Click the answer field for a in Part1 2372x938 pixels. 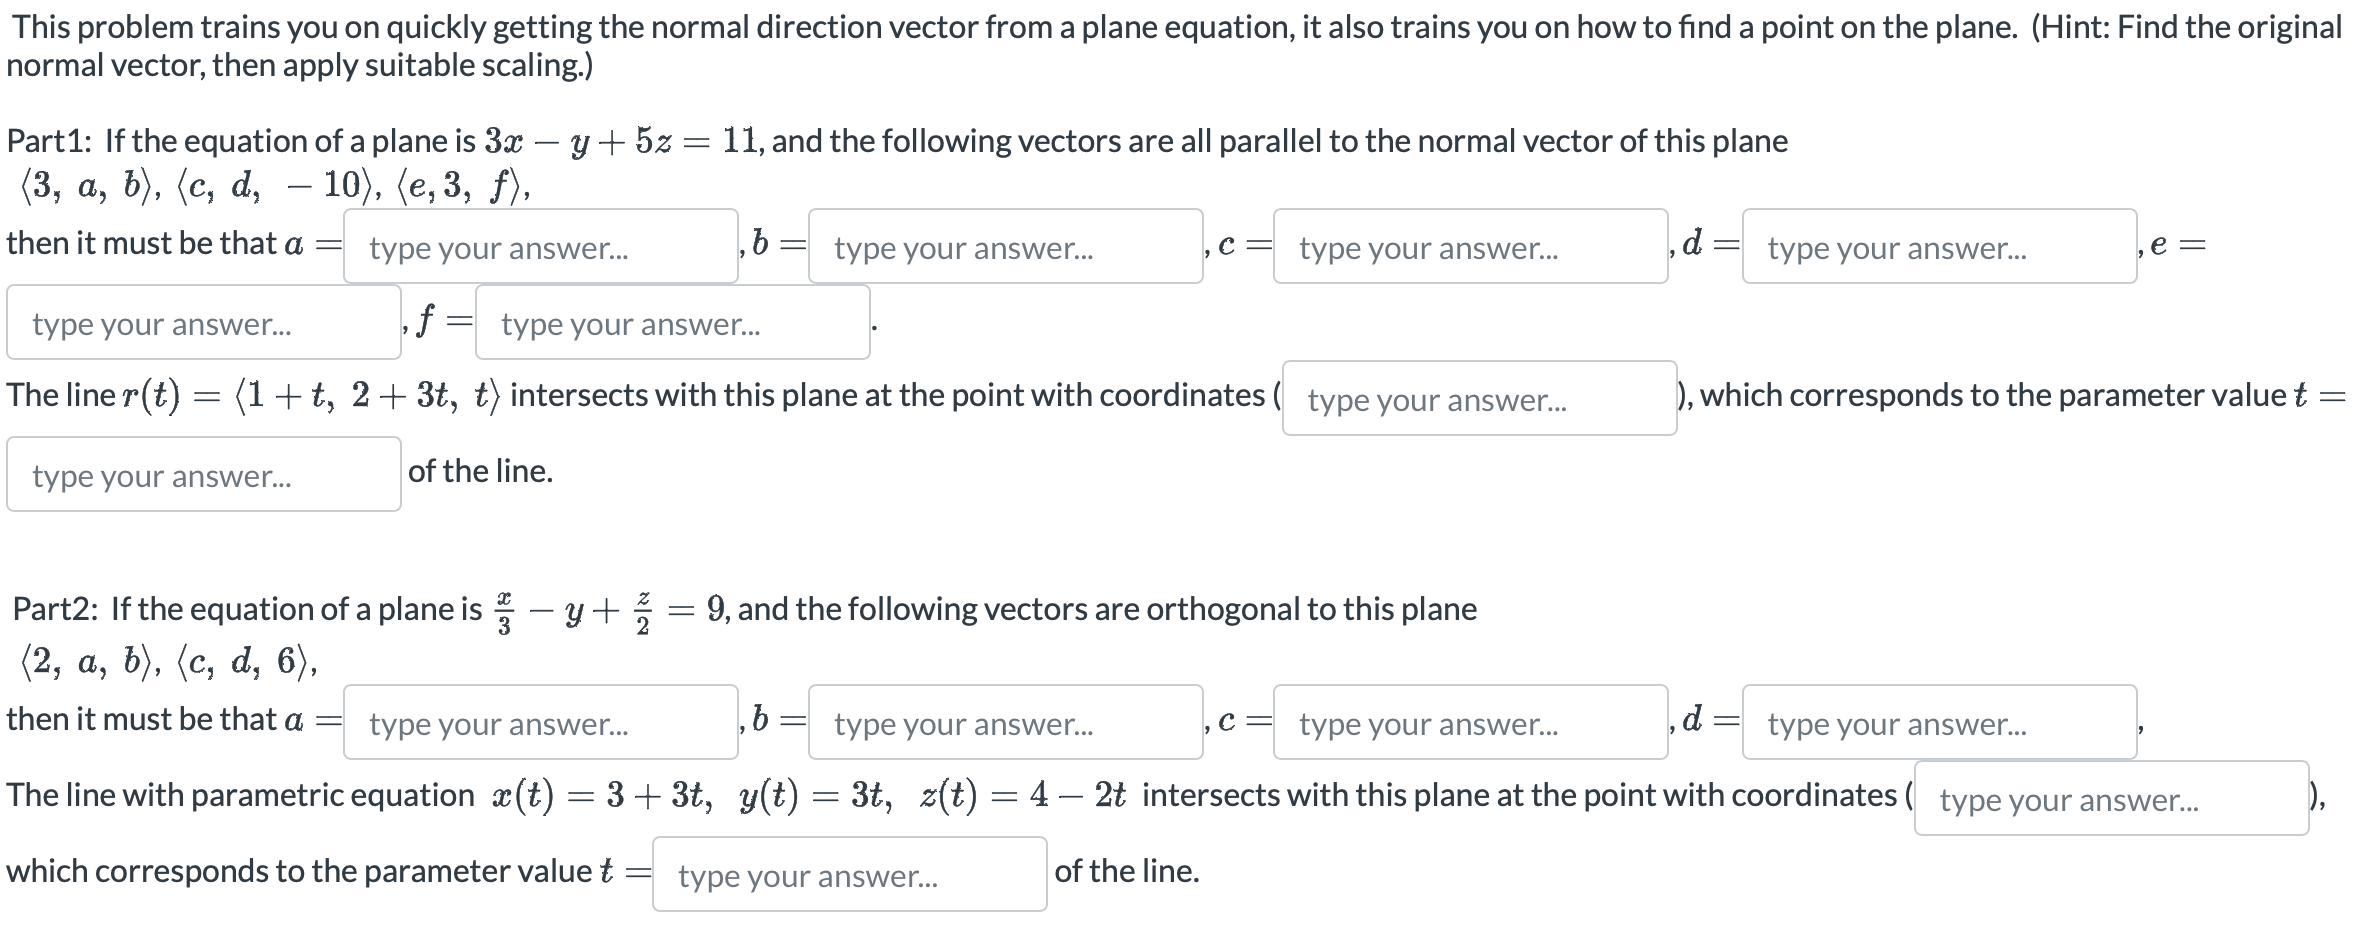click(540, 248)
